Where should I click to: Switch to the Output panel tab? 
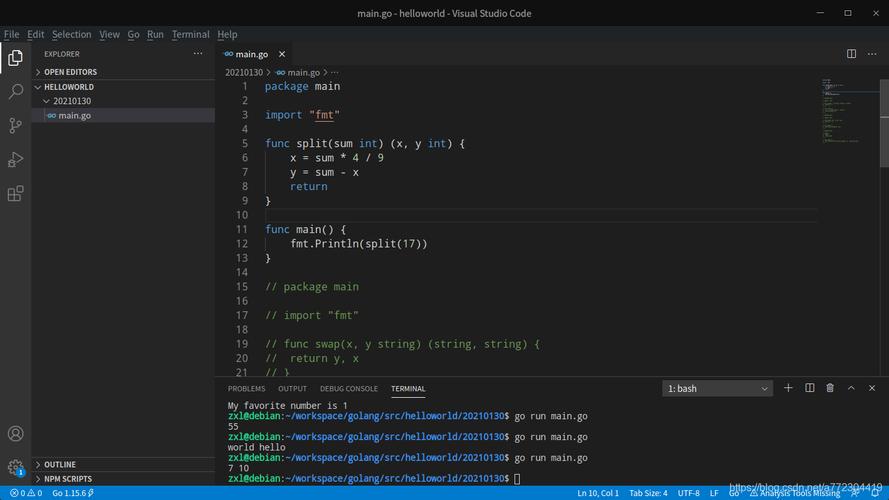(x=292, y=388)
